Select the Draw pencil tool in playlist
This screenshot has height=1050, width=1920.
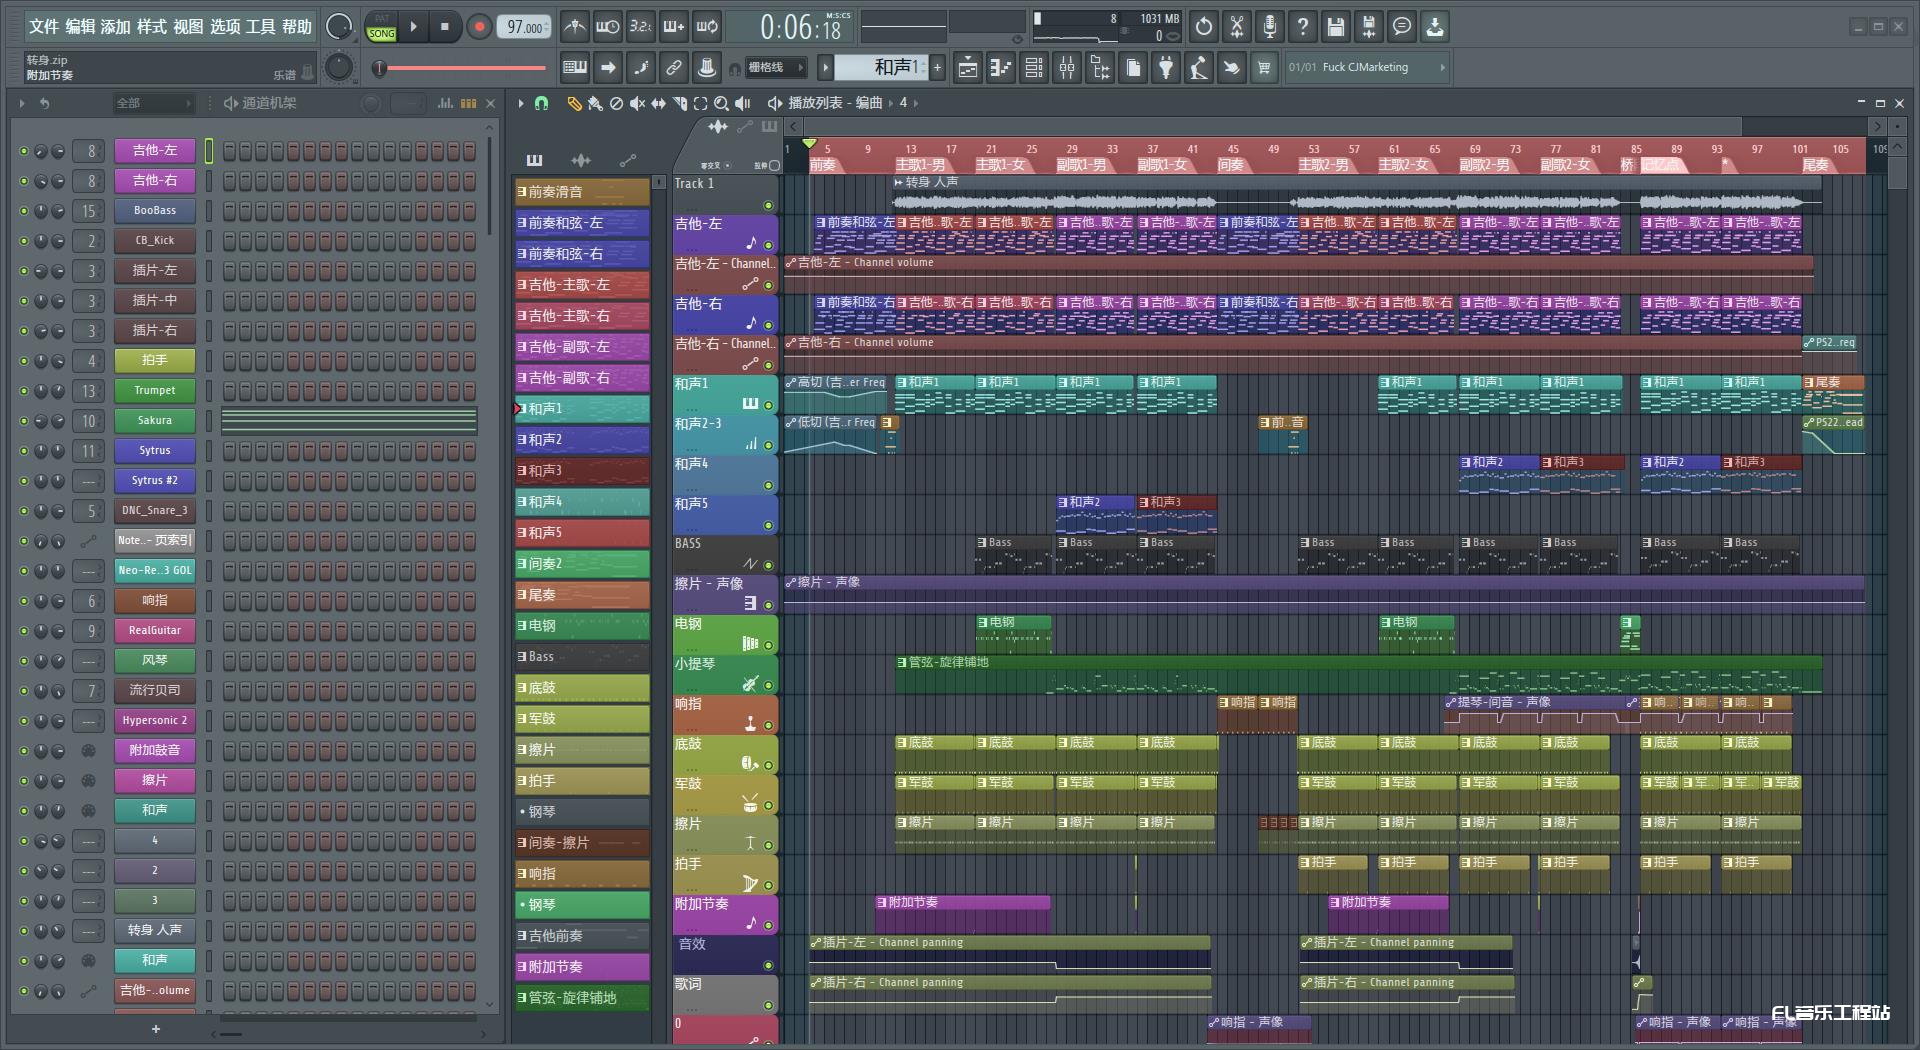[x=574, y=103]
